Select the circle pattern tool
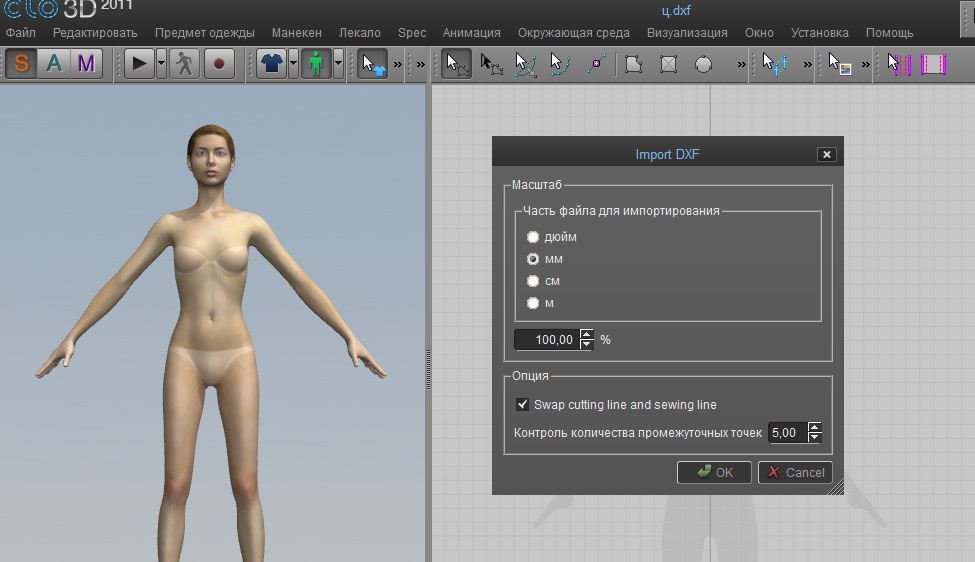Screen dimensions: 975x562 (704, 64)
